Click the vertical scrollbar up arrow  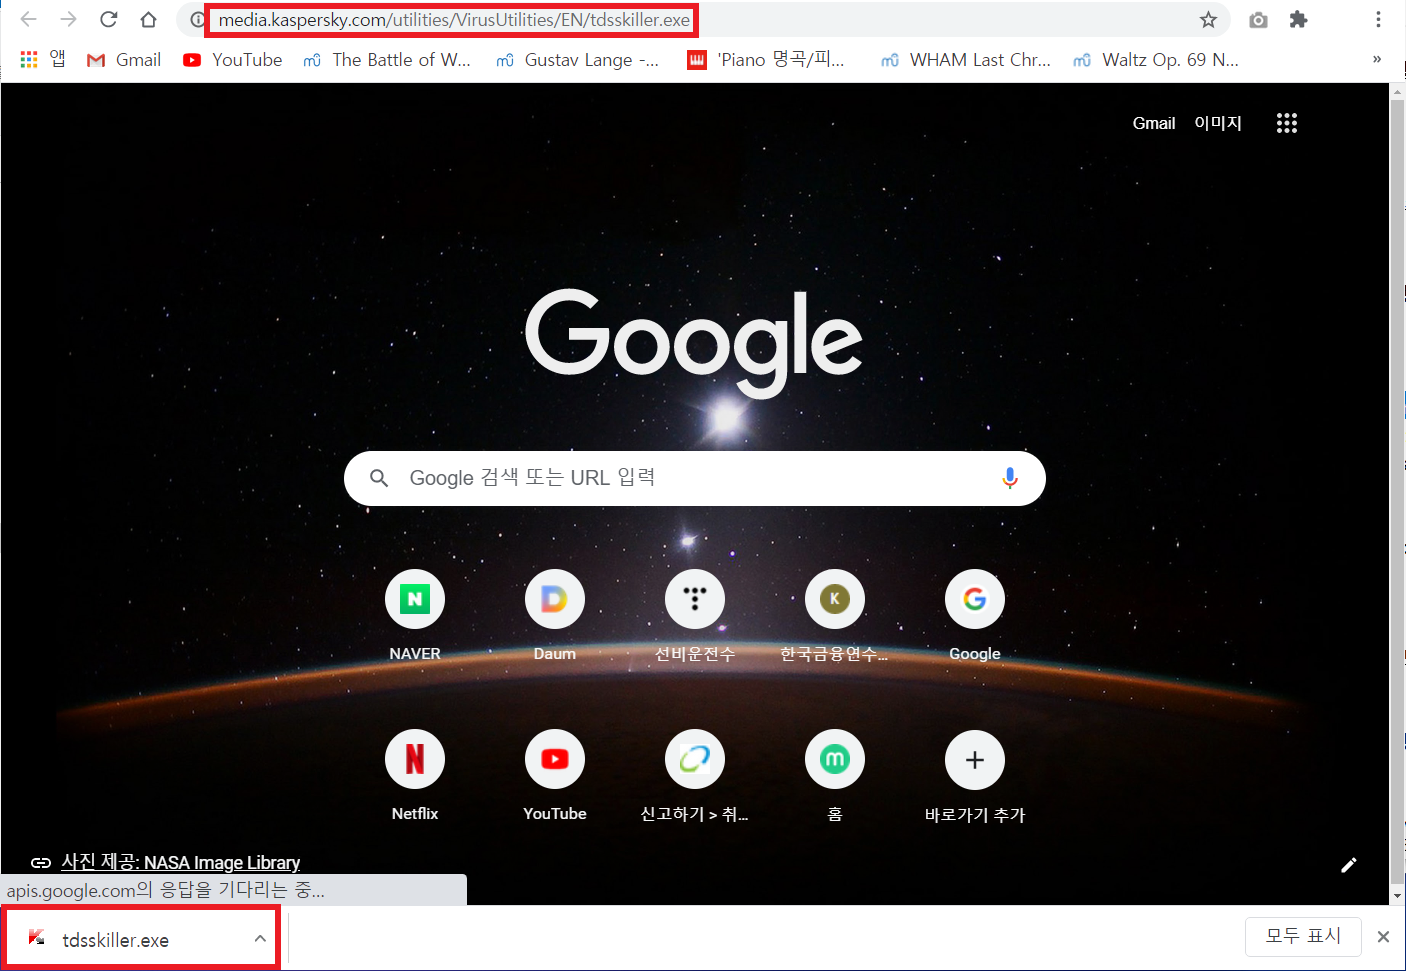click(1397, 93)
